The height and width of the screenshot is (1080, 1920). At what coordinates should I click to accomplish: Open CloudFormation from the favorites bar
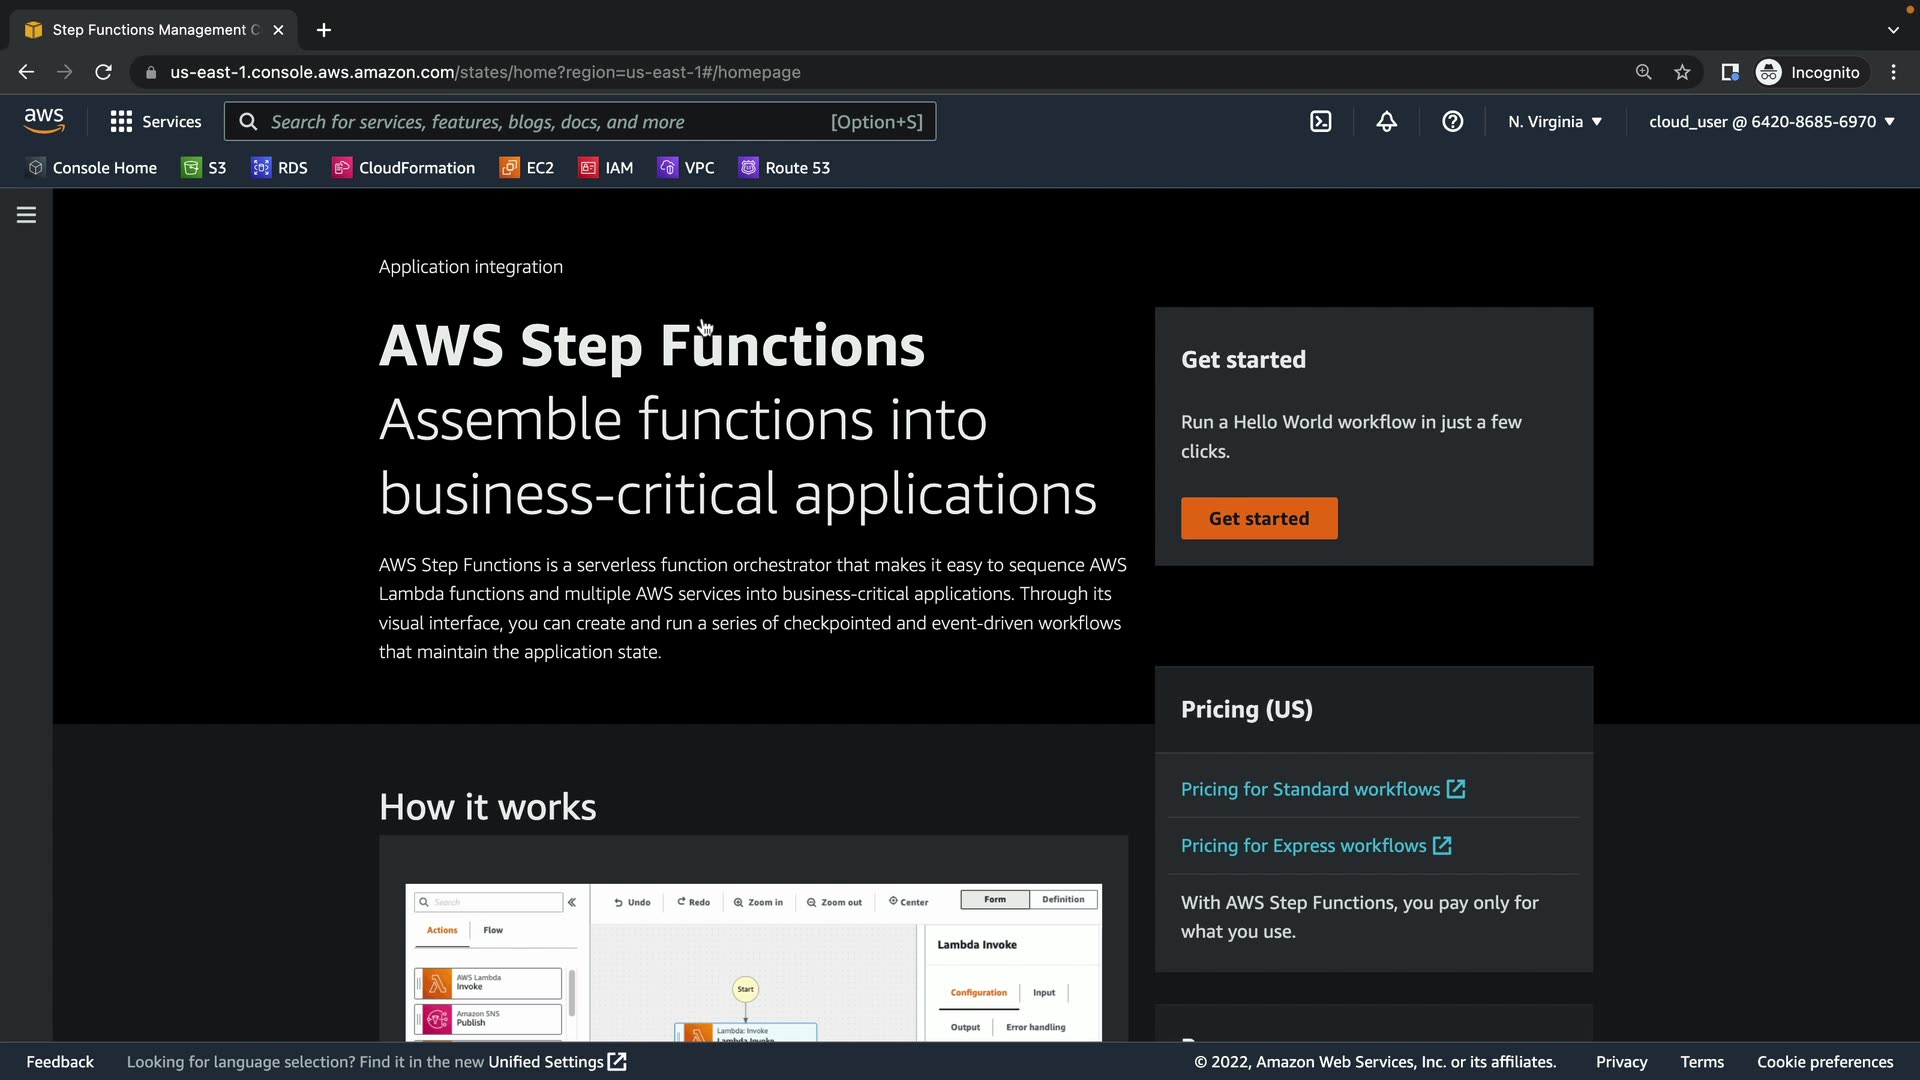[x=404, y=168]
